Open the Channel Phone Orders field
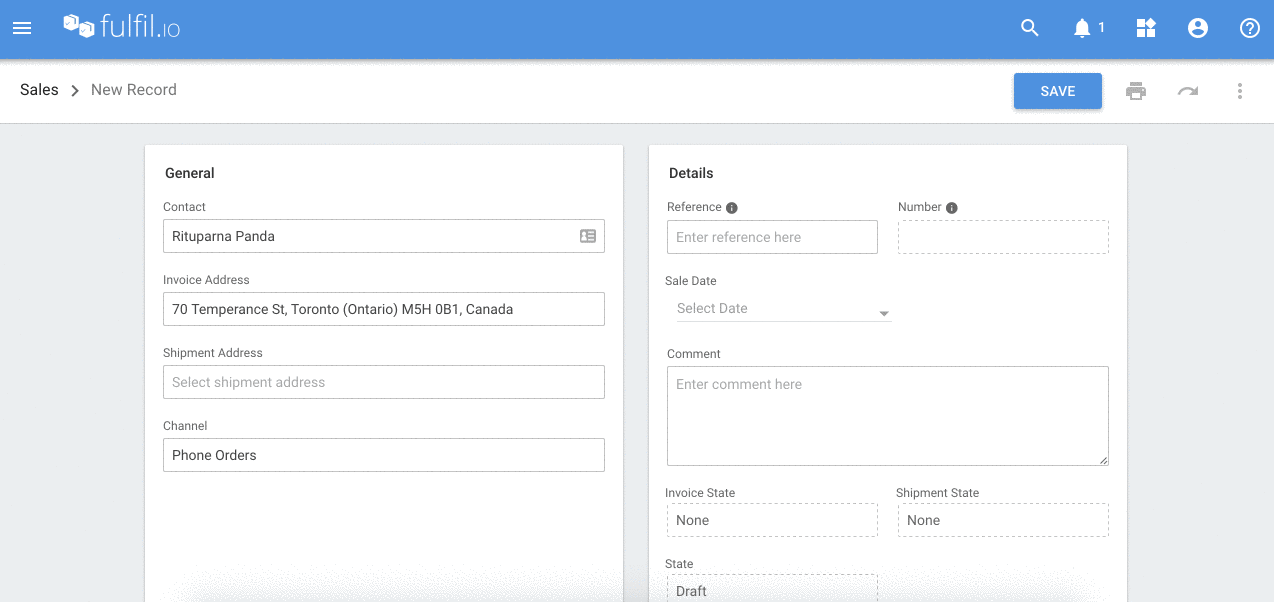The width and height of the screenshot is (1274, 602). pyautogui.click(x=383, y=455)
